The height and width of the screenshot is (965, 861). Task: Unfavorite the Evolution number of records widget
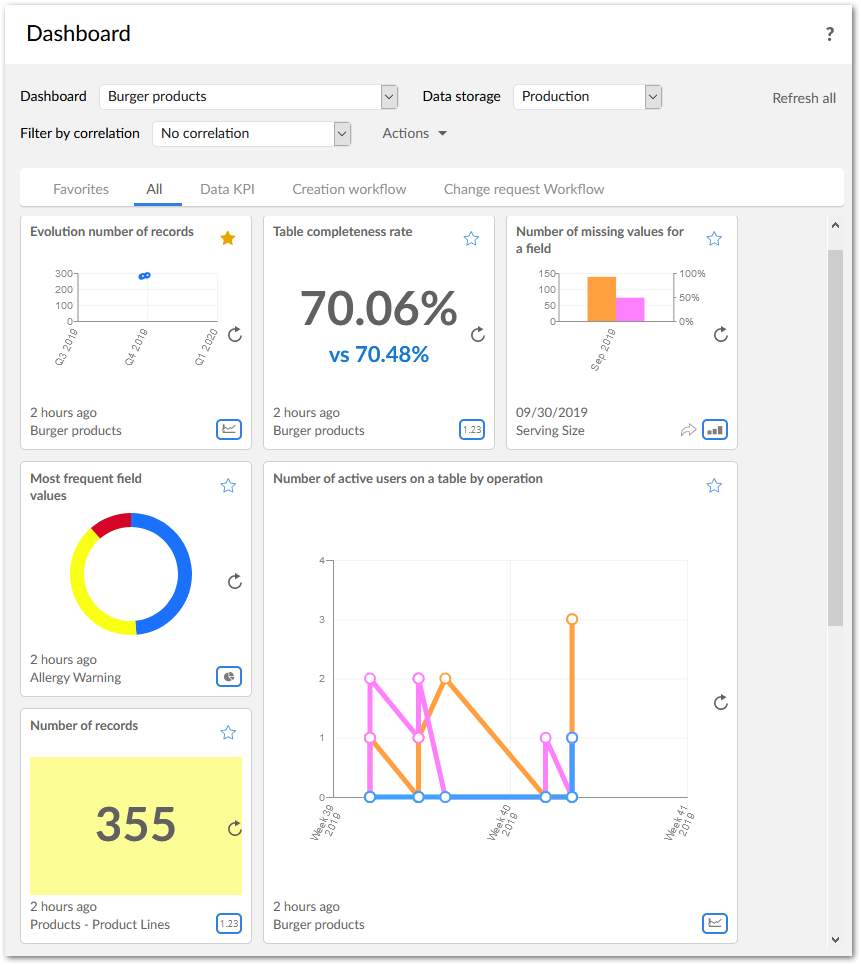228,238
